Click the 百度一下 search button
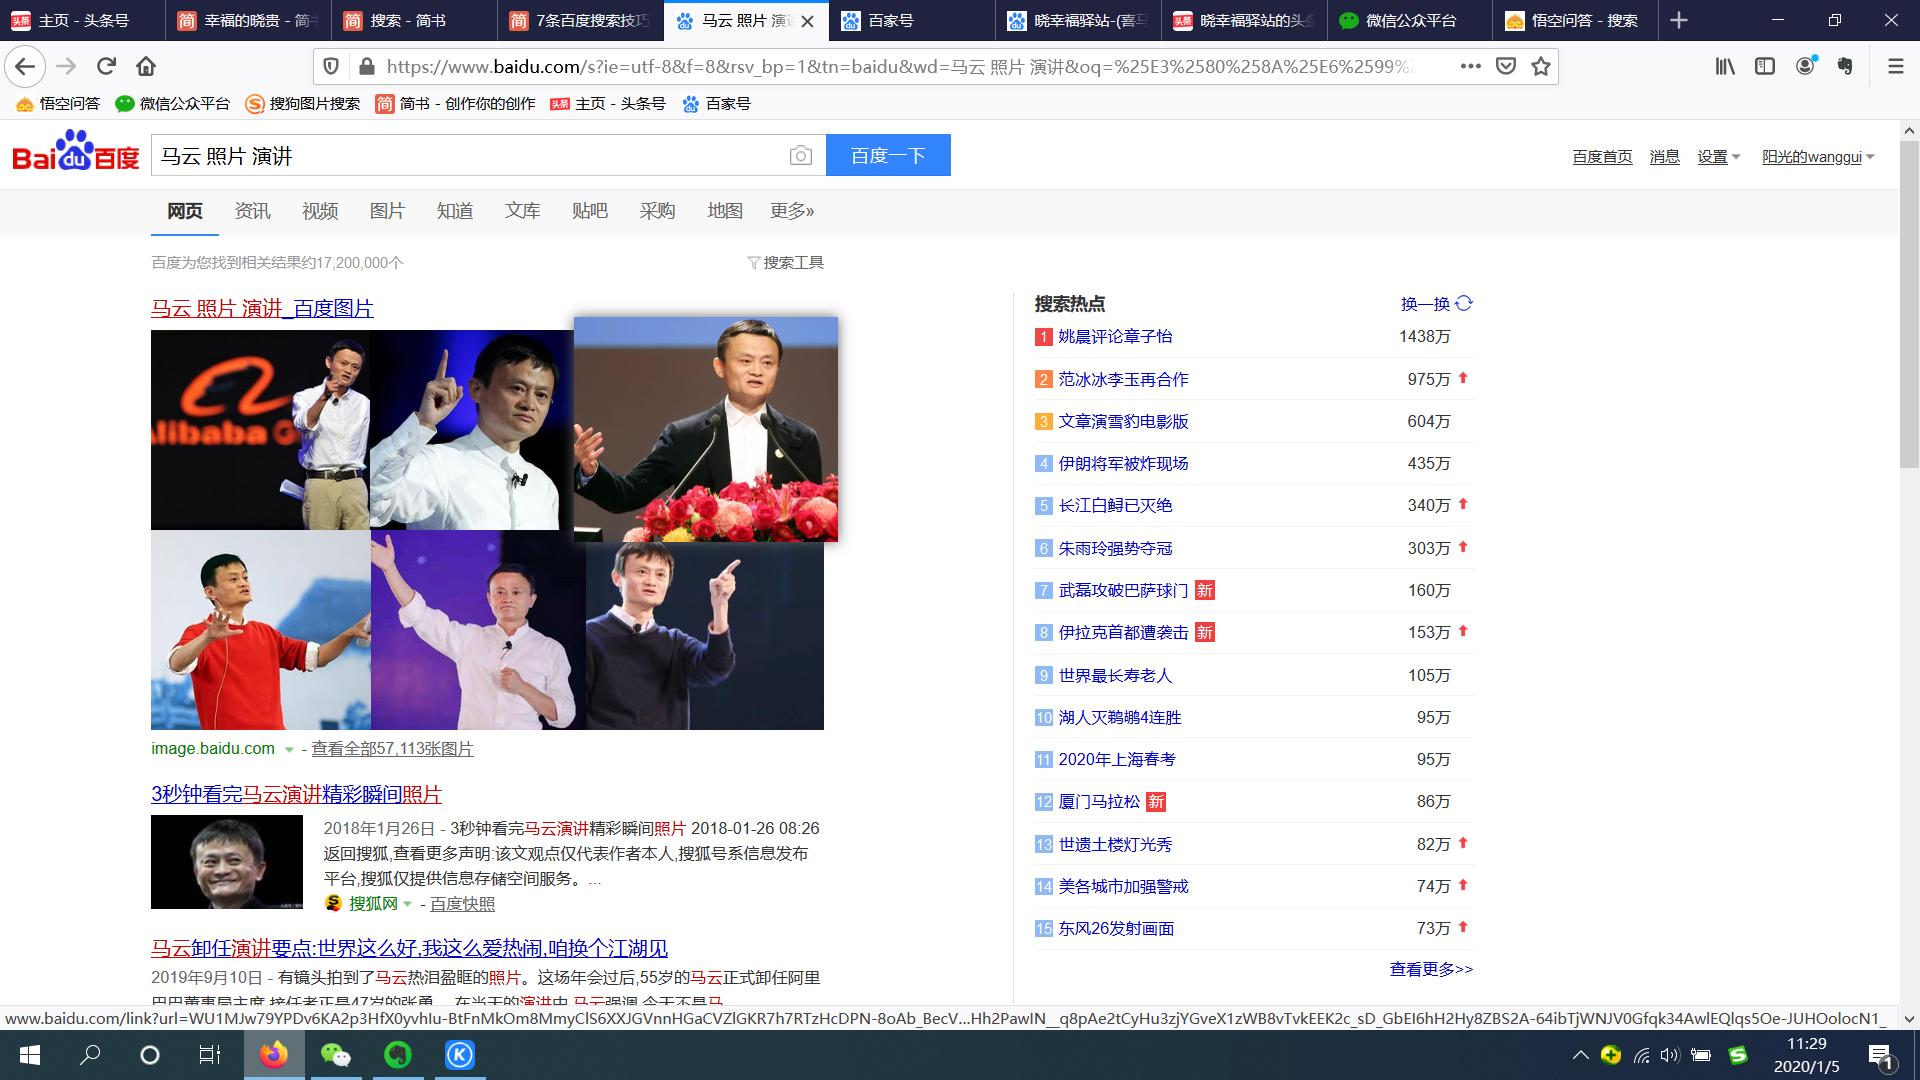The width and height of the screenshot is (1920, 1080). coord(888,155)
